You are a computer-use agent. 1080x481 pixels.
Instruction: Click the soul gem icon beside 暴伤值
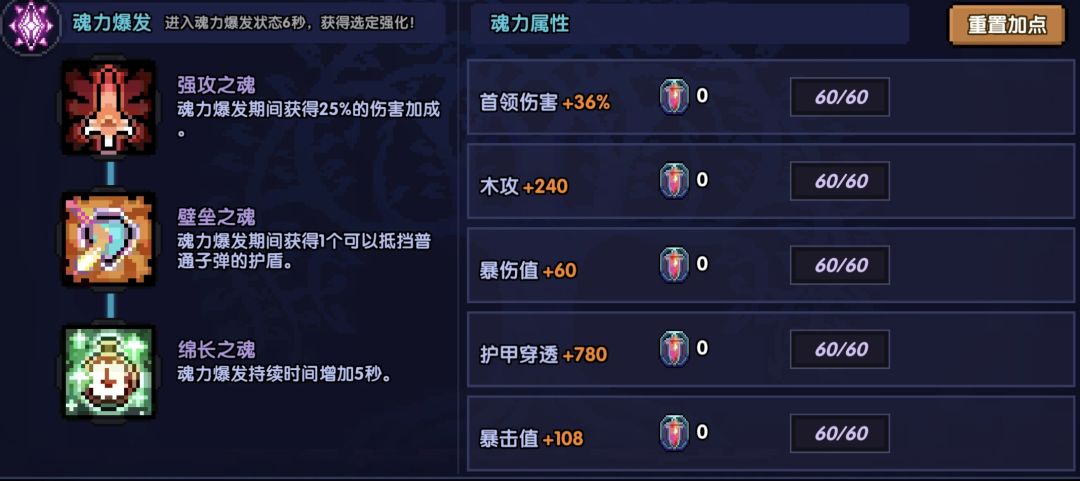(x=675, y=265)
